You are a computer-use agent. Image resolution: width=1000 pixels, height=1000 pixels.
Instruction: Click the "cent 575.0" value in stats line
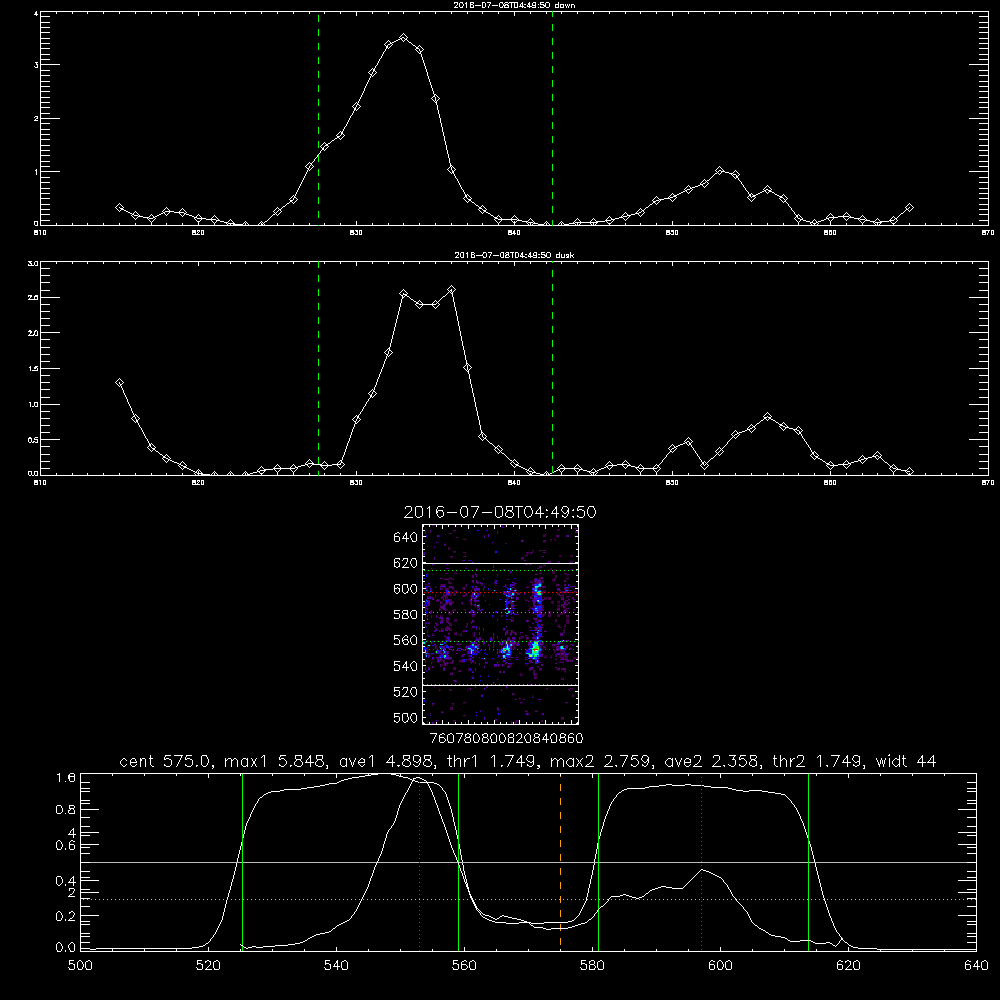pyautogui.click(x=168, y=761)
